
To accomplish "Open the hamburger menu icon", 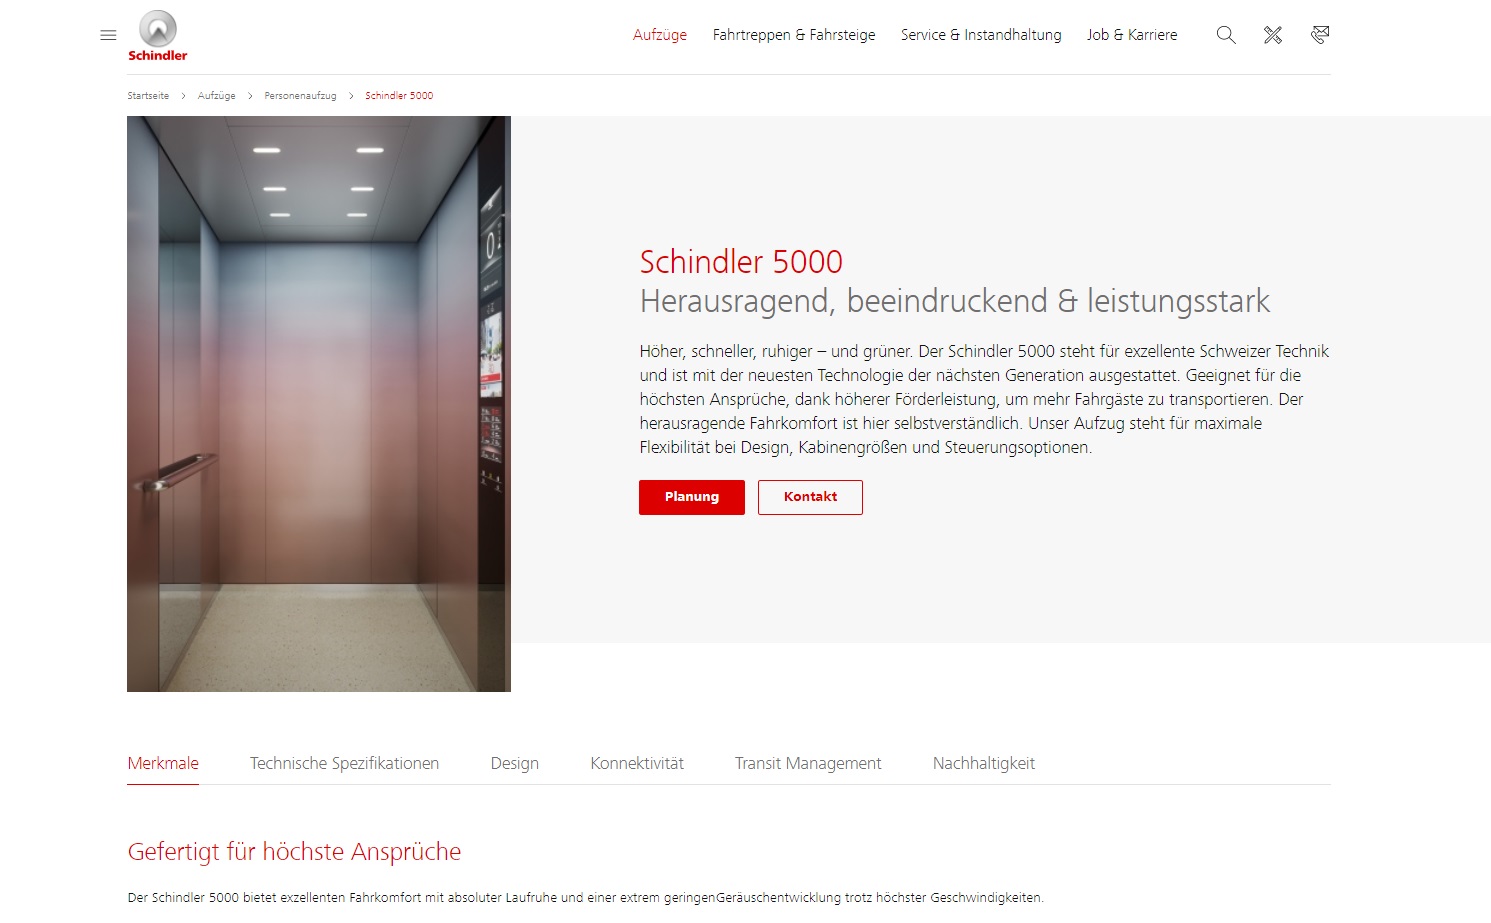I will point(109,35).
